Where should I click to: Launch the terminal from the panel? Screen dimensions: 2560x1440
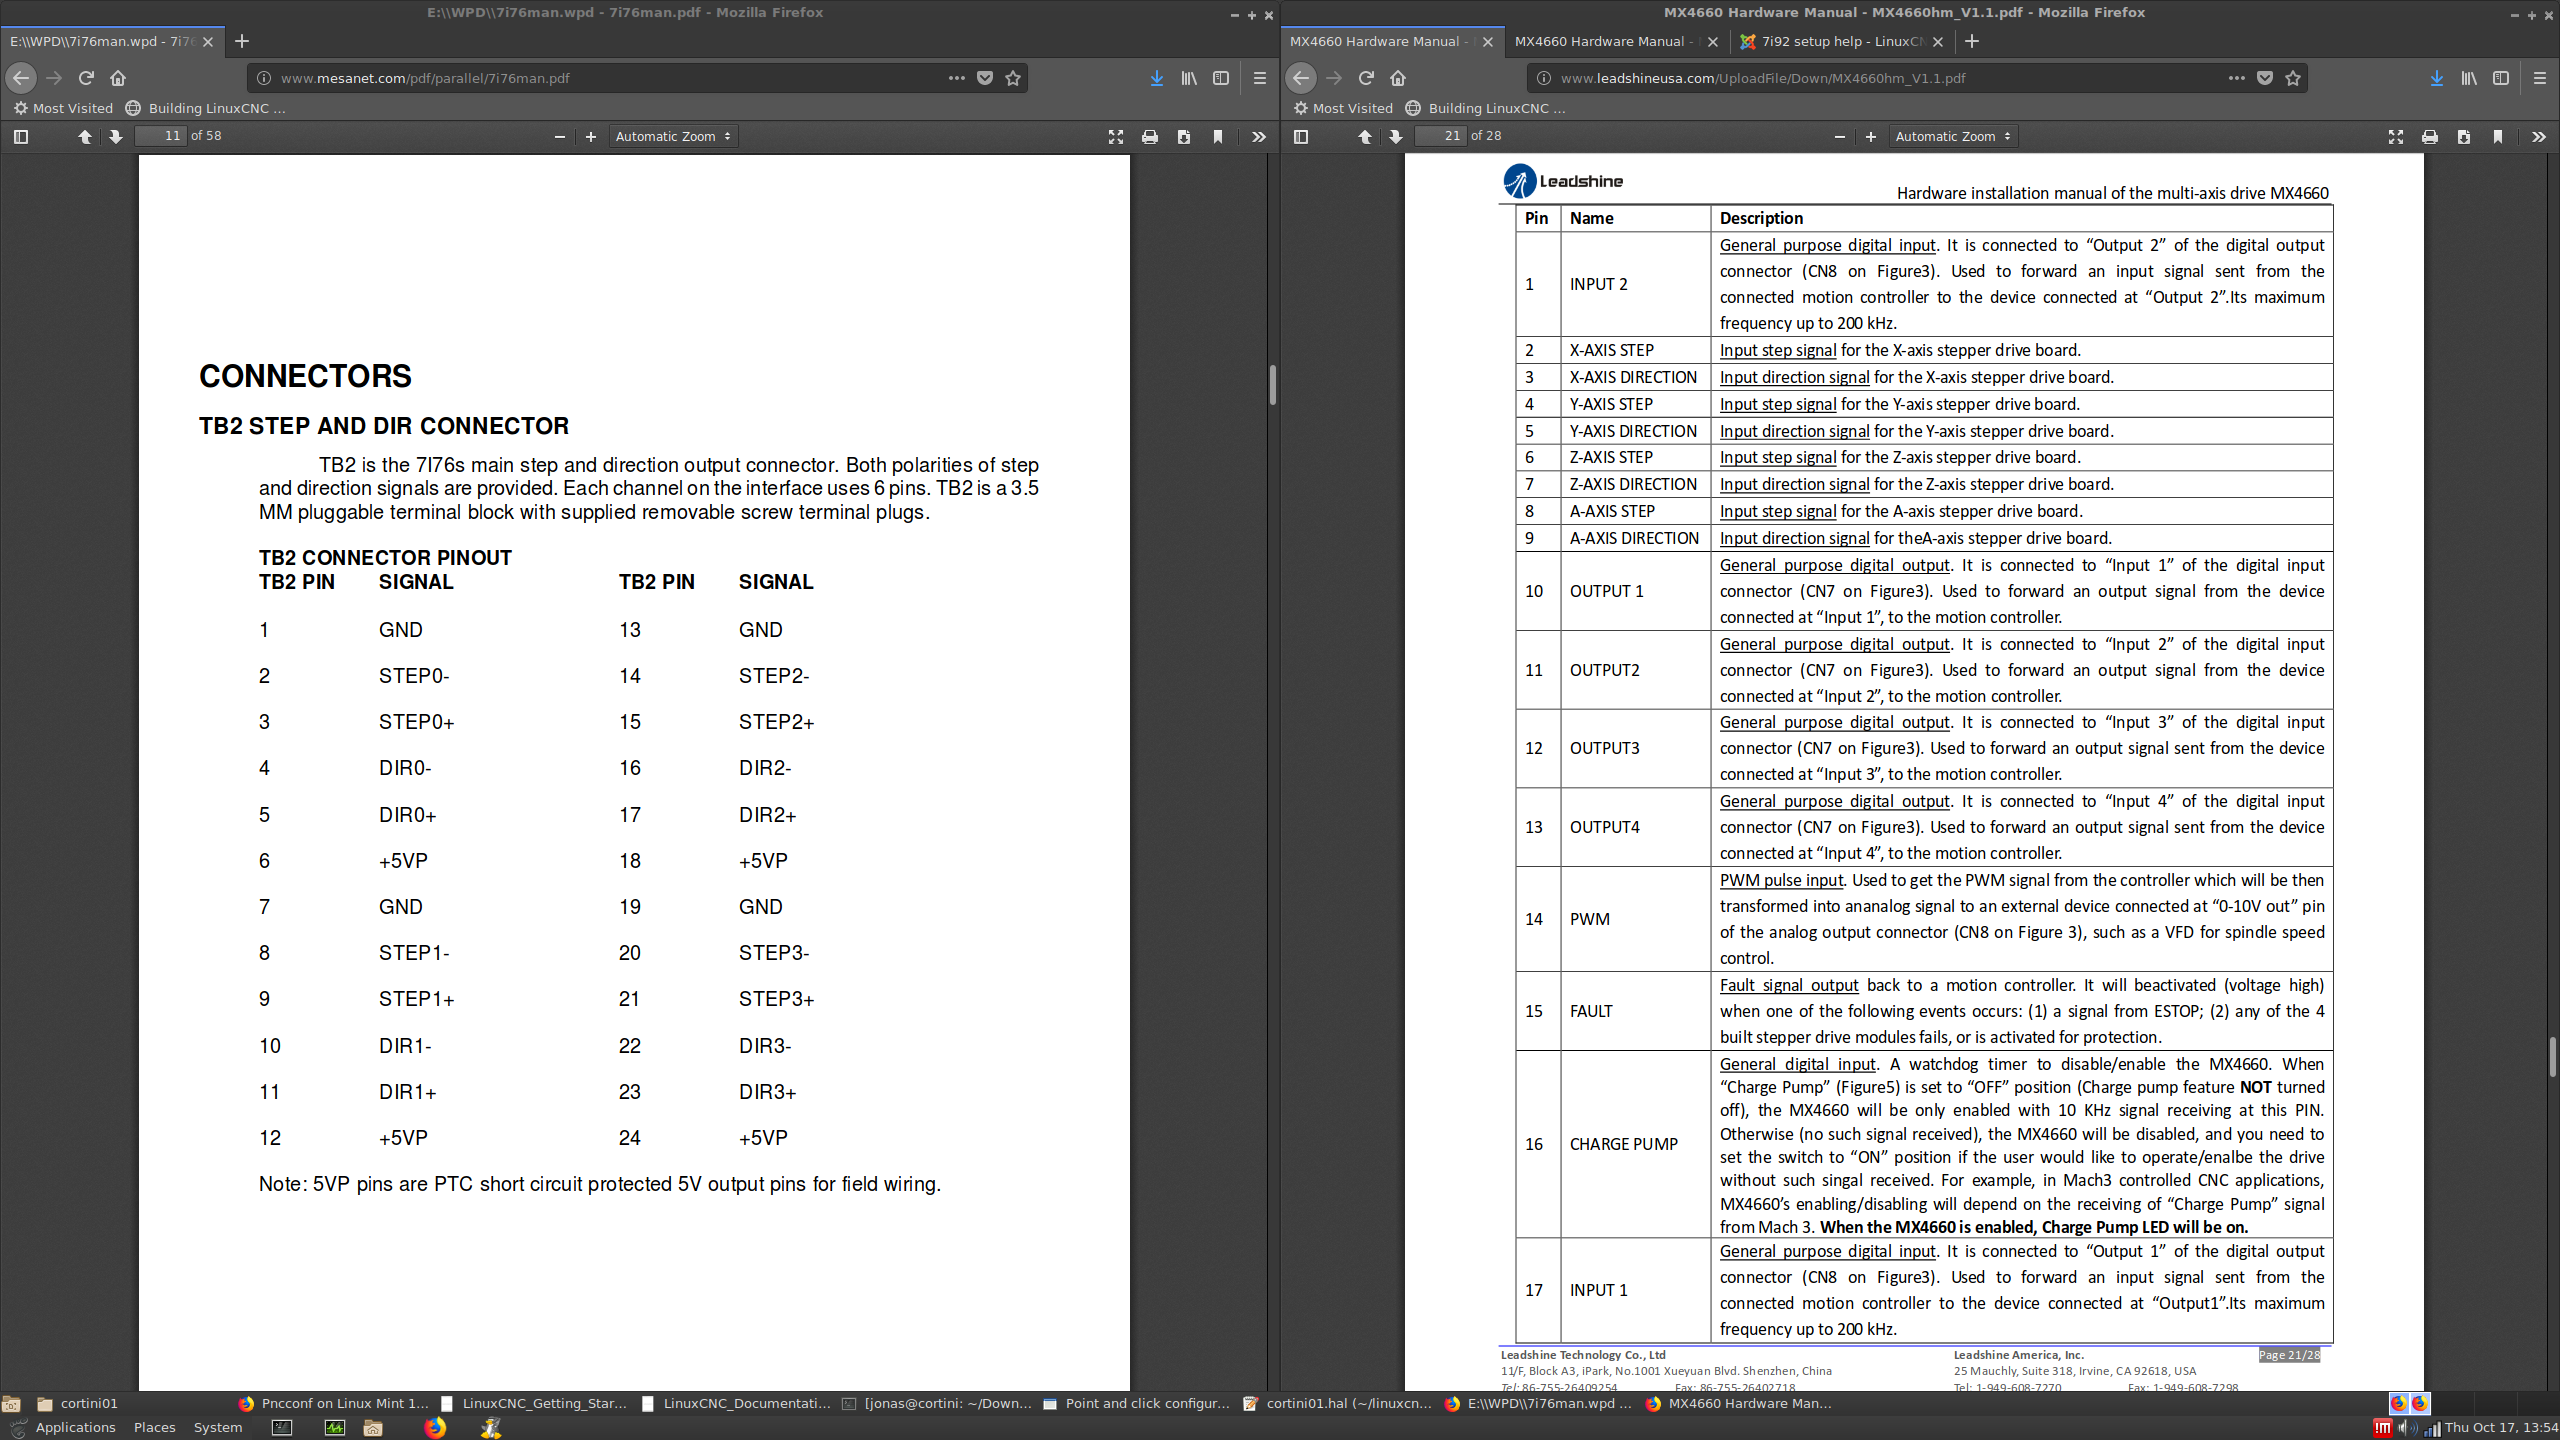[282, 1427]
